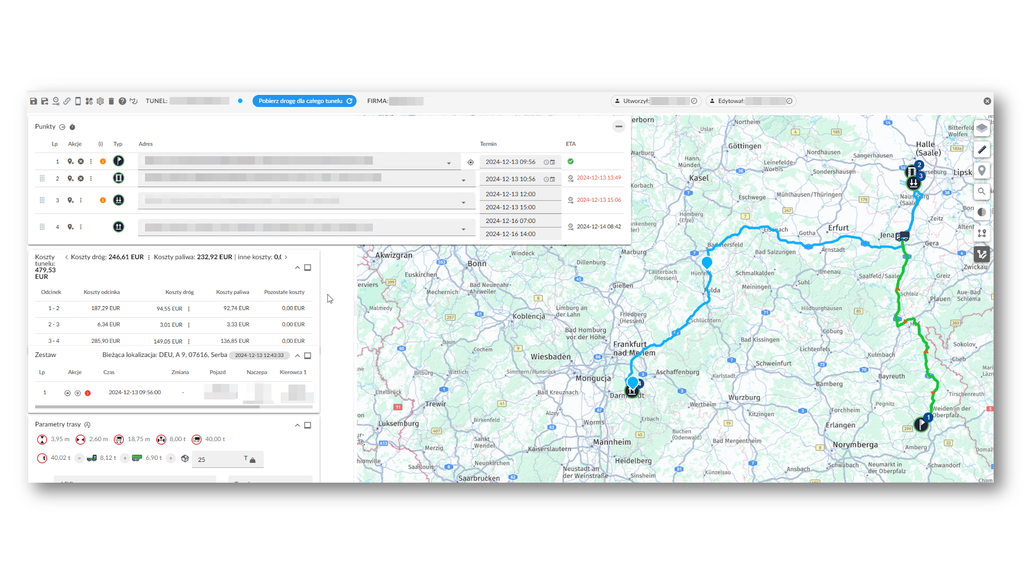This screenshot has width=1024, height=576.
Task: Toggle the minus button before 8,12 t
Action: (79, 458)
